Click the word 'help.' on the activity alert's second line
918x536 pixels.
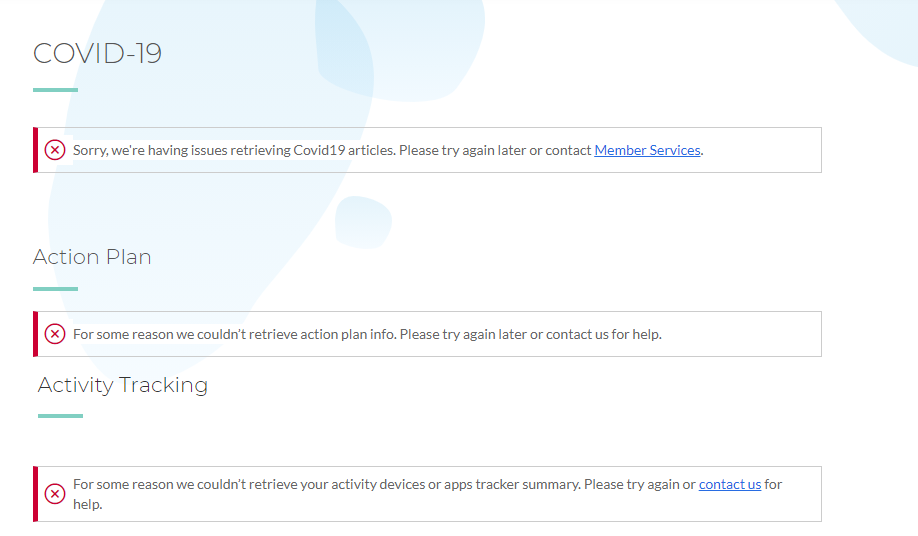point(88,504)
